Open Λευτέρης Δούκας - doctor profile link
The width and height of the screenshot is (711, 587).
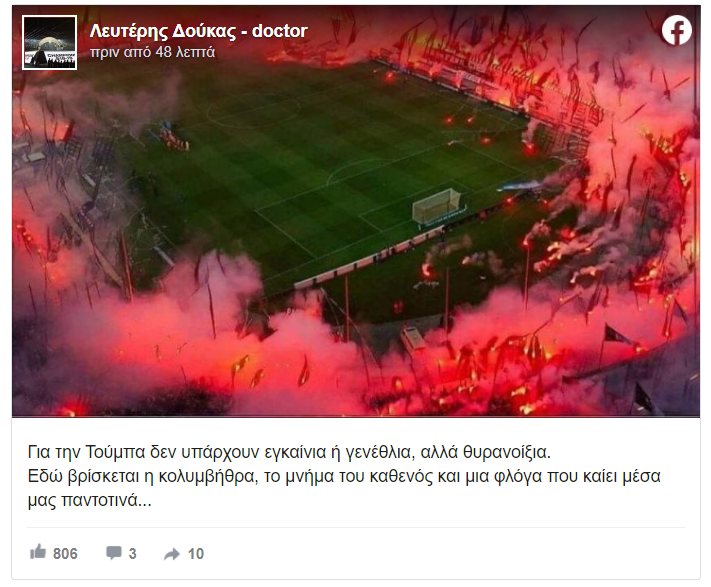click(199, 31)
